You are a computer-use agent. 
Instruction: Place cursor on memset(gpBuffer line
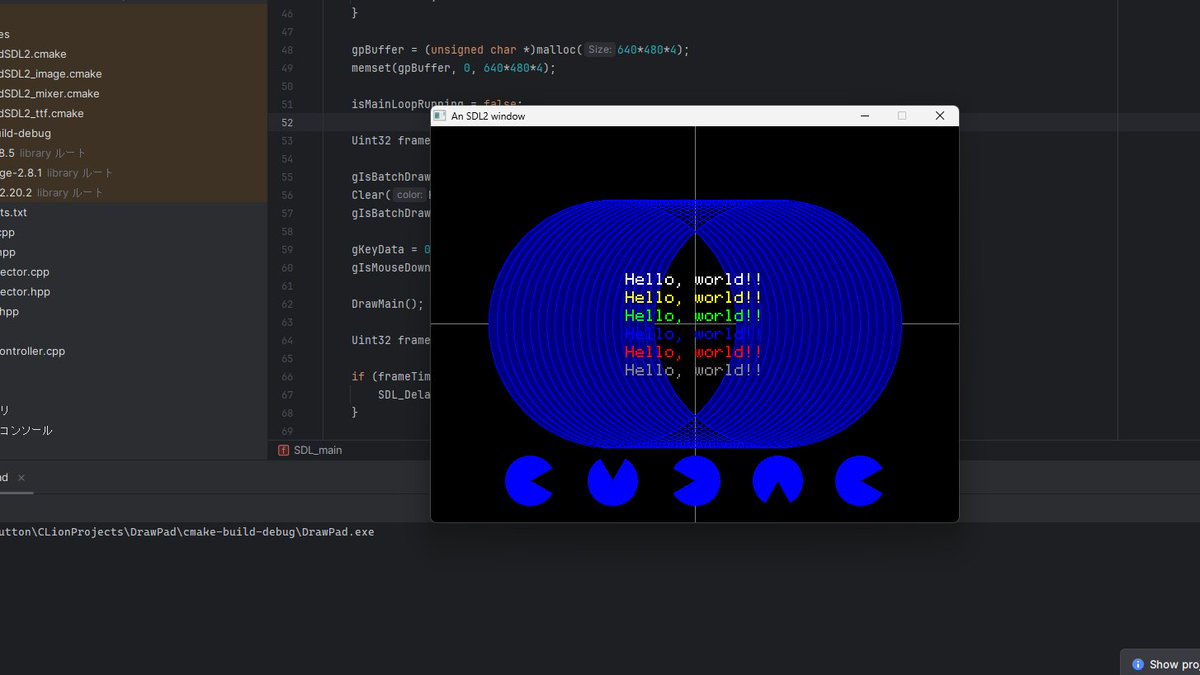pos(453,68)
